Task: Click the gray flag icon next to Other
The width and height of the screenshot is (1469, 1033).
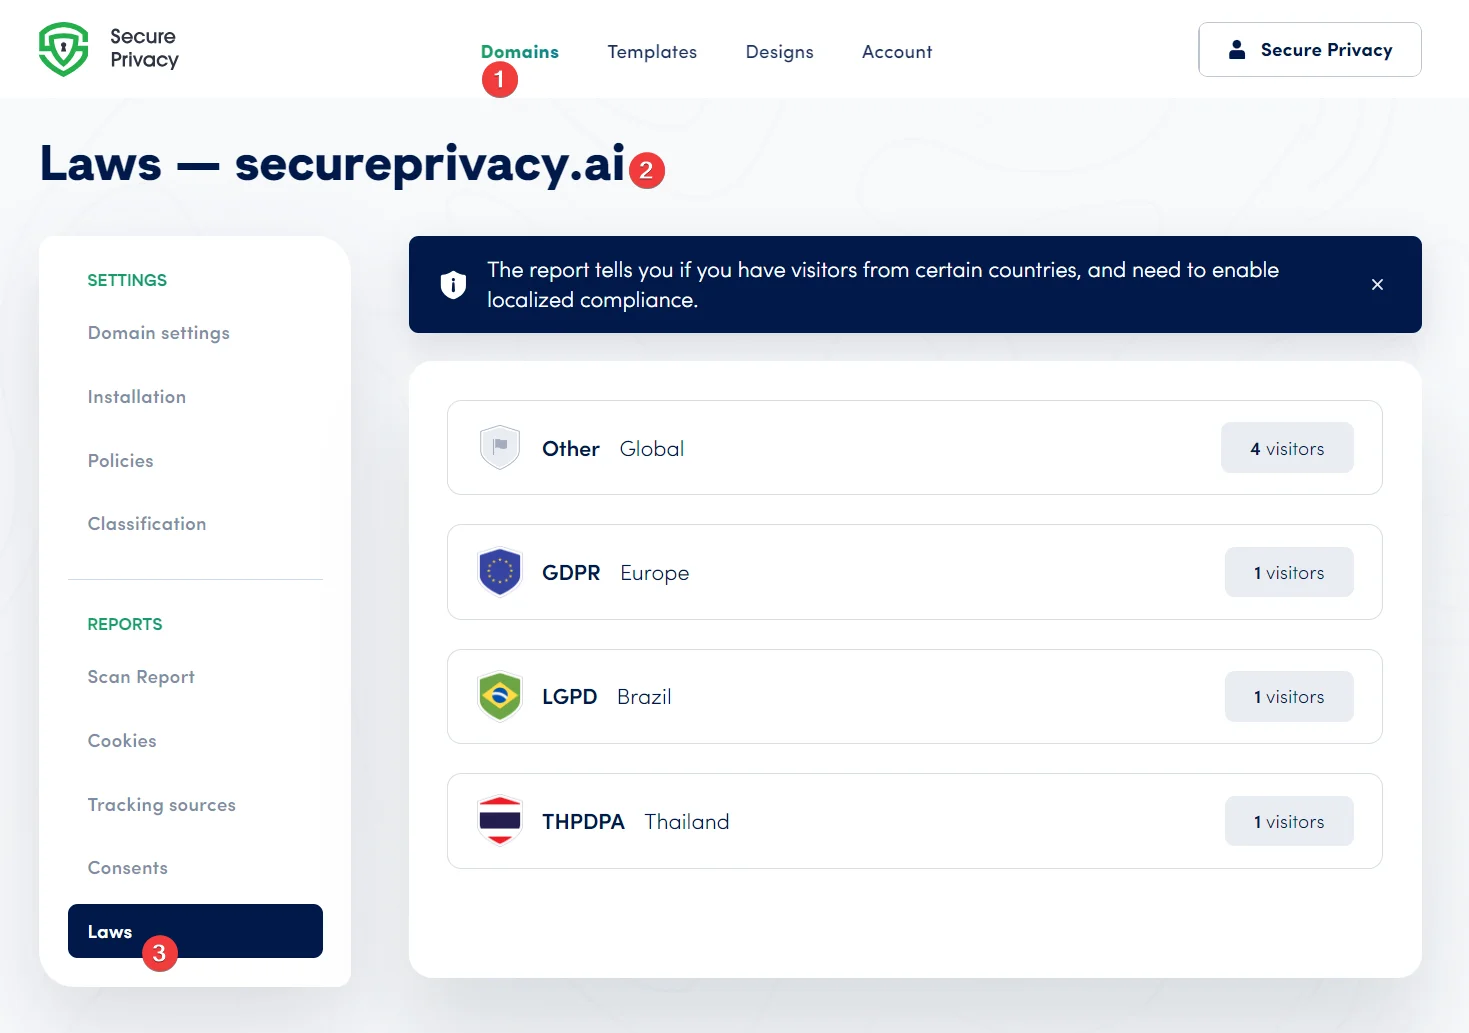Action: click(x=499, y=447)
